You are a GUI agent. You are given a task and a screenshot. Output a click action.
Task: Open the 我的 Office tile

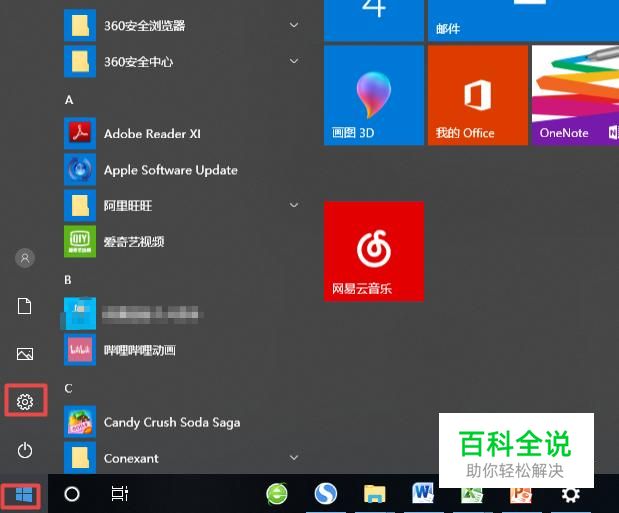pyautogui.click(x=478, y=95)
